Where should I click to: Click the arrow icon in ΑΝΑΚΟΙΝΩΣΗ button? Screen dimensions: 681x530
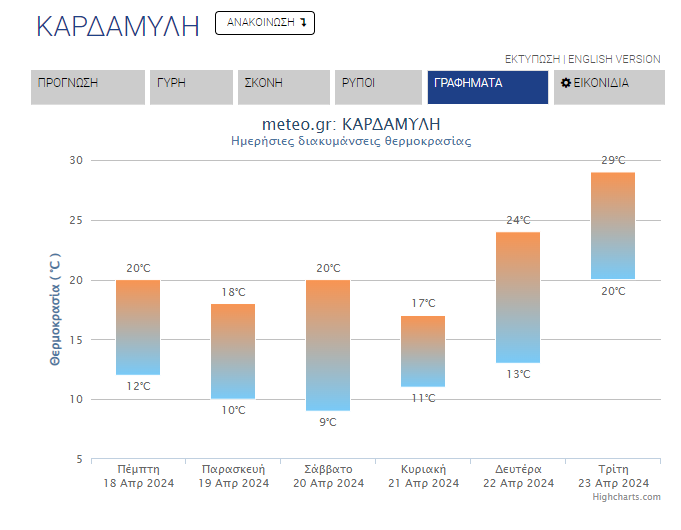coord(303,22)
